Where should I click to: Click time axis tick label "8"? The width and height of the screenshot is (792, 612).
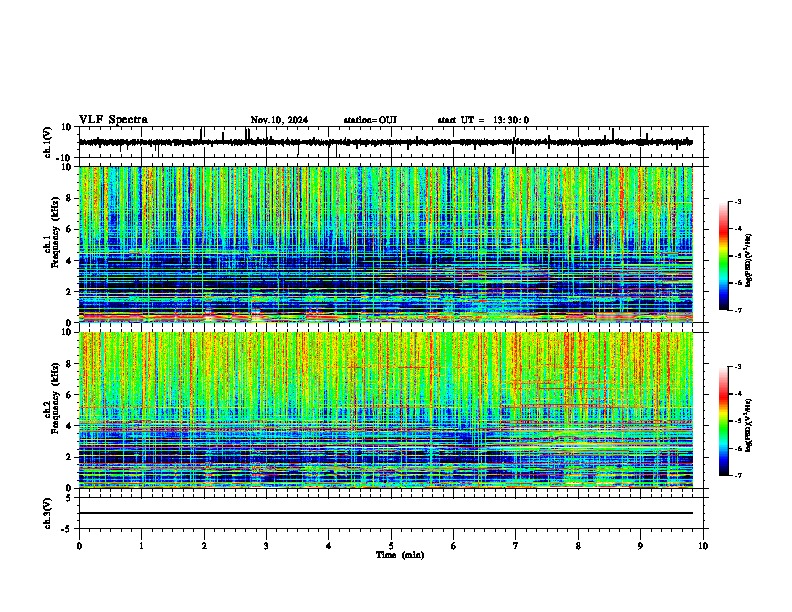[578, 546]
